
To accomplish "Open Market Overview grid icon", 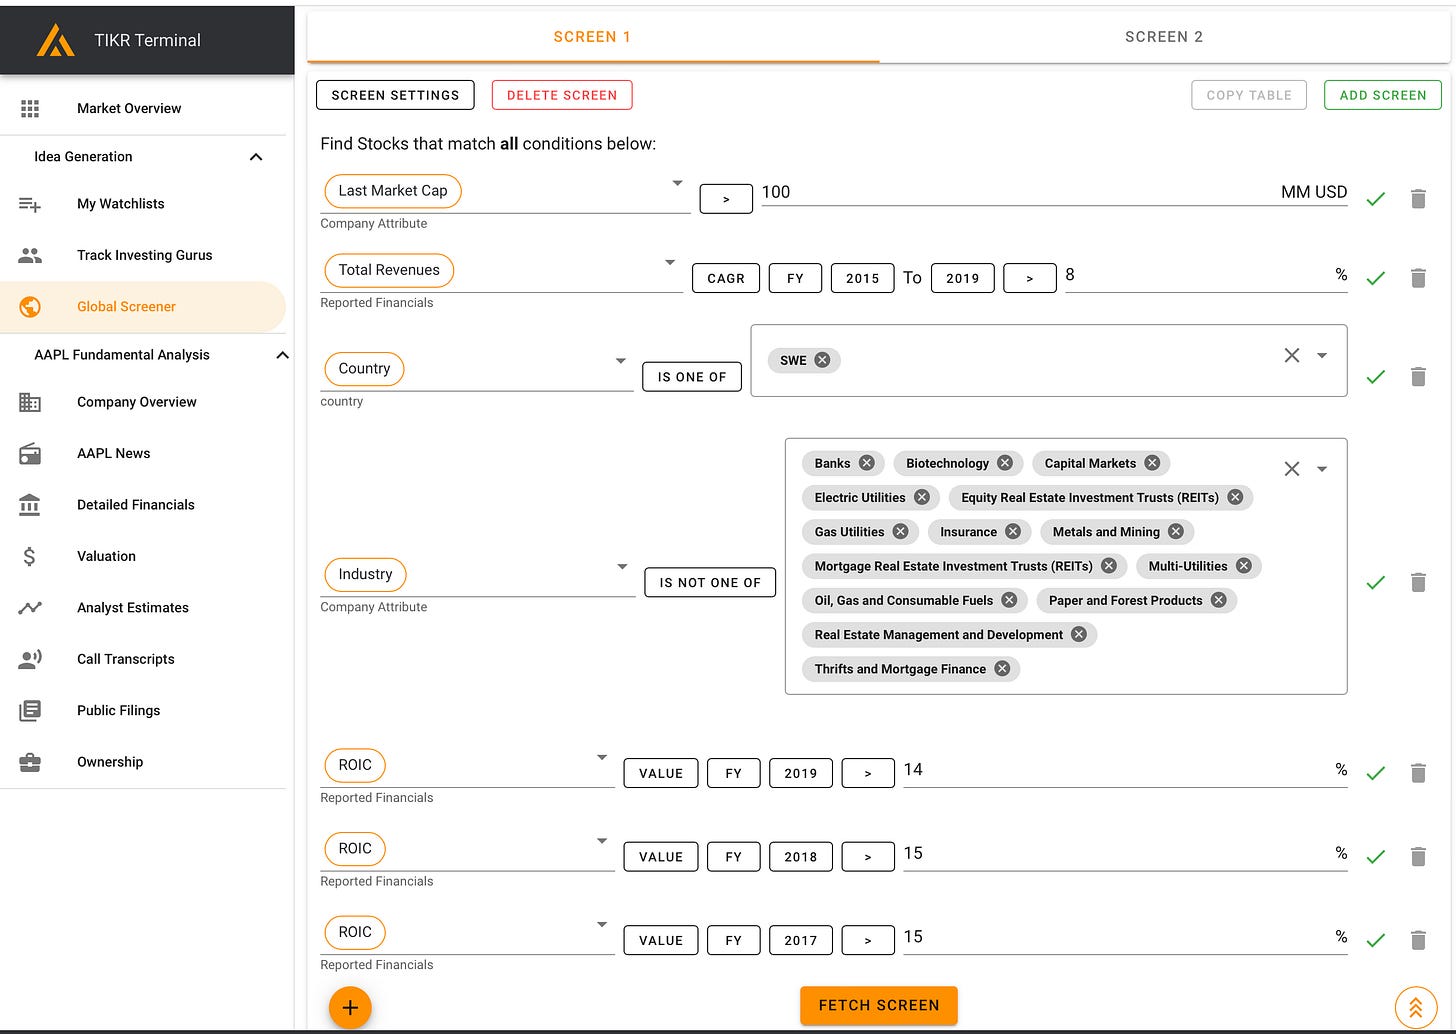I will [30, 108].
